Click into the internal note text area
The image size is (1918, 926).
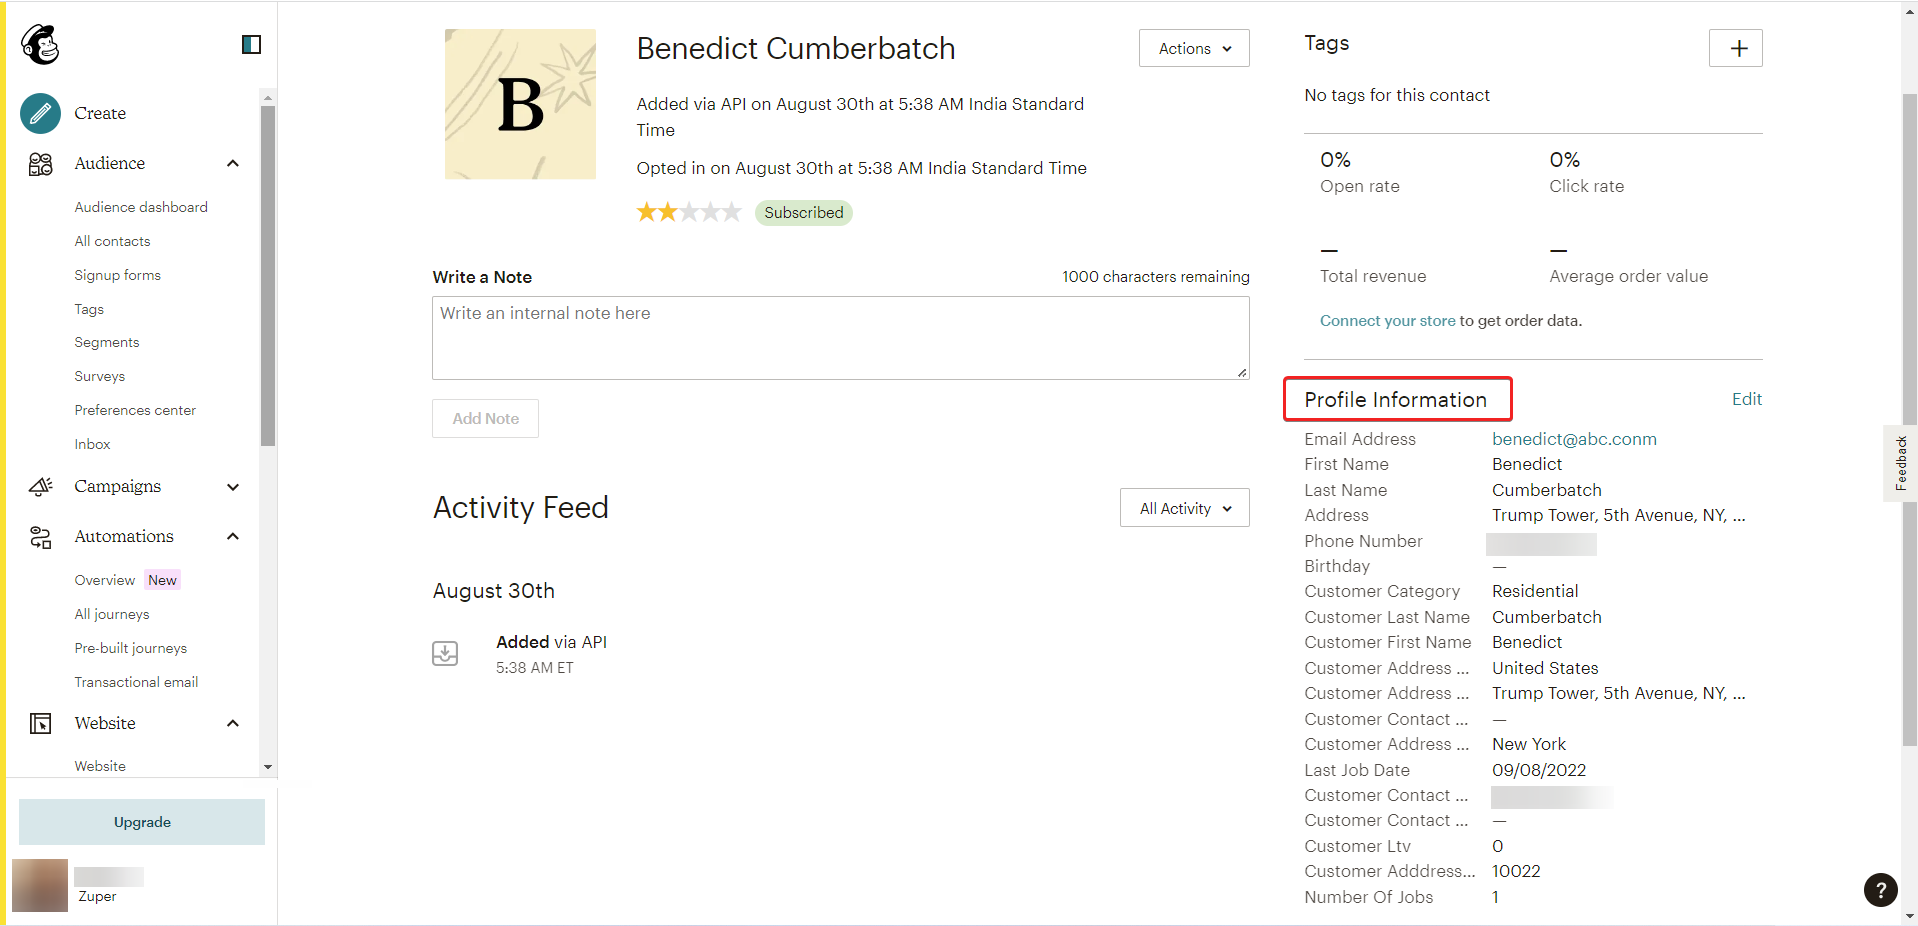pyautogui.click(x=840, y=338)
